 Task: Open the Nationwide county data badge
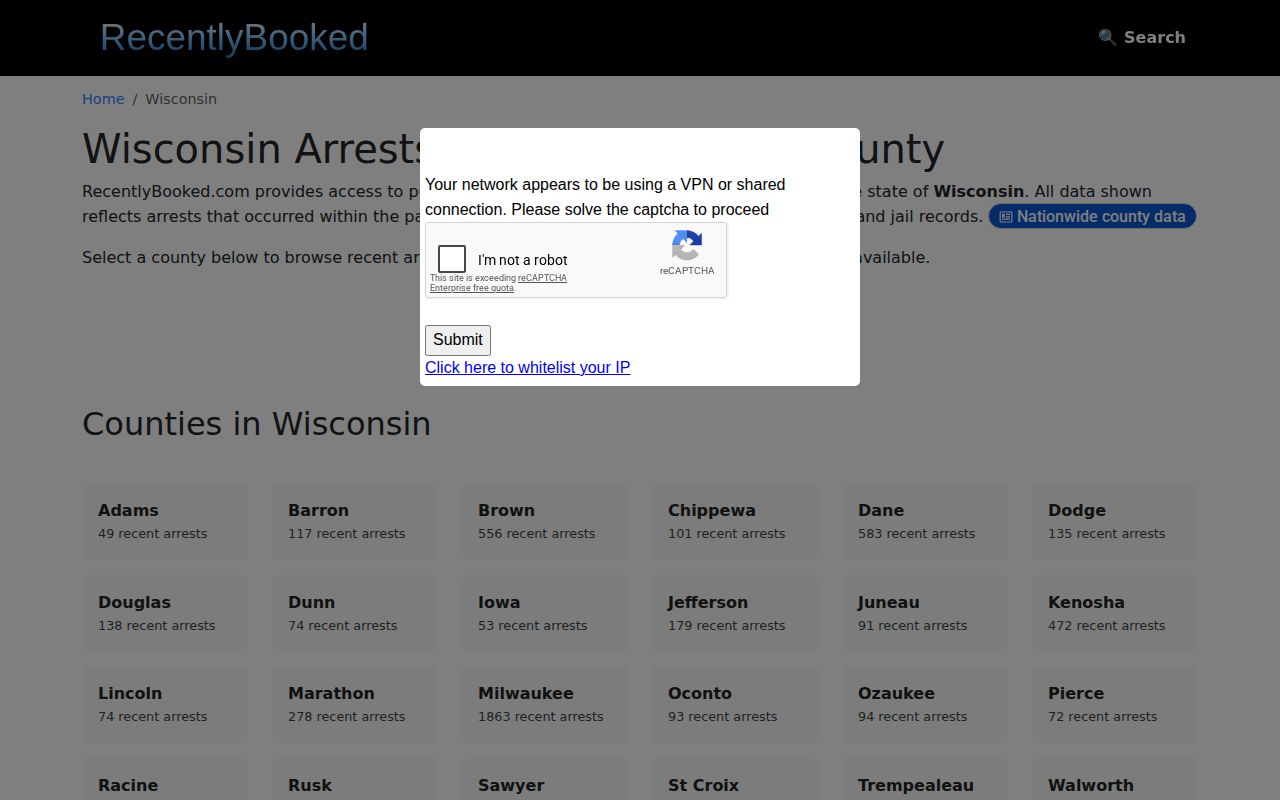1092,216
